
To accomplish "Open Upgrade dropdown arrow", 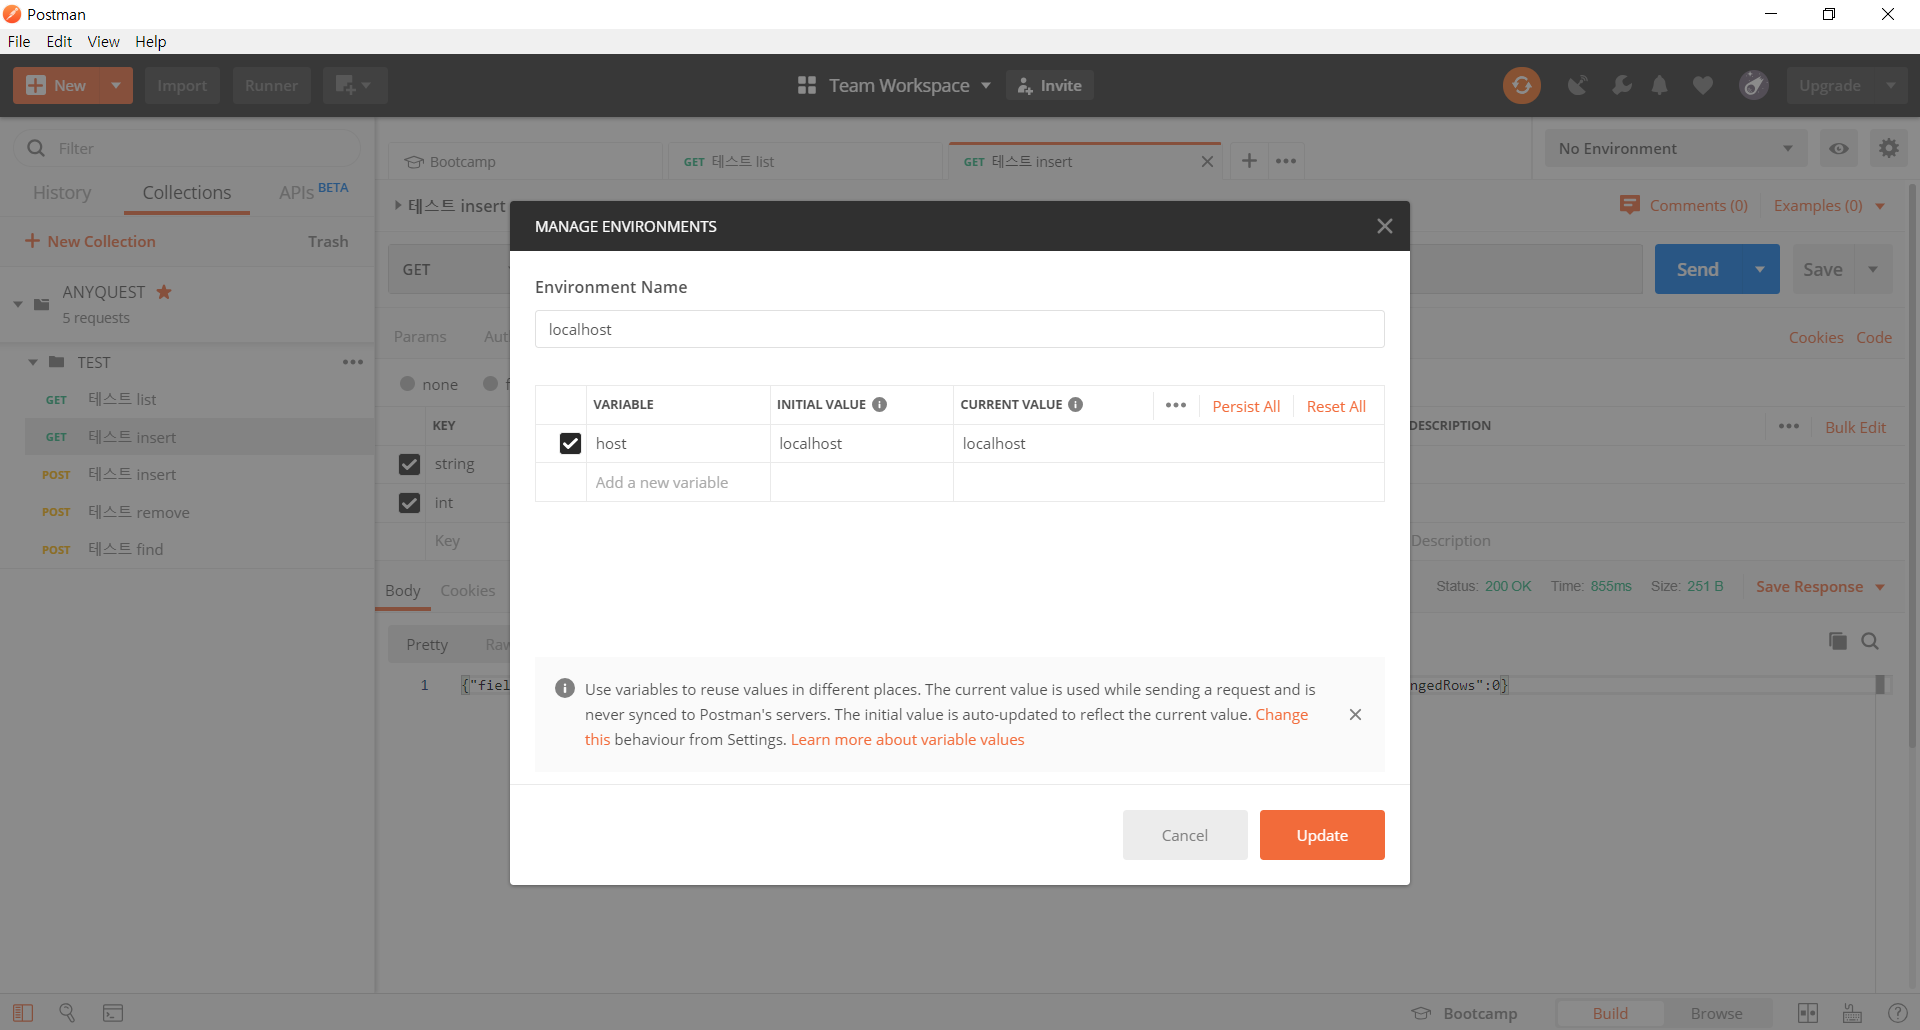I will [1890, 85].
